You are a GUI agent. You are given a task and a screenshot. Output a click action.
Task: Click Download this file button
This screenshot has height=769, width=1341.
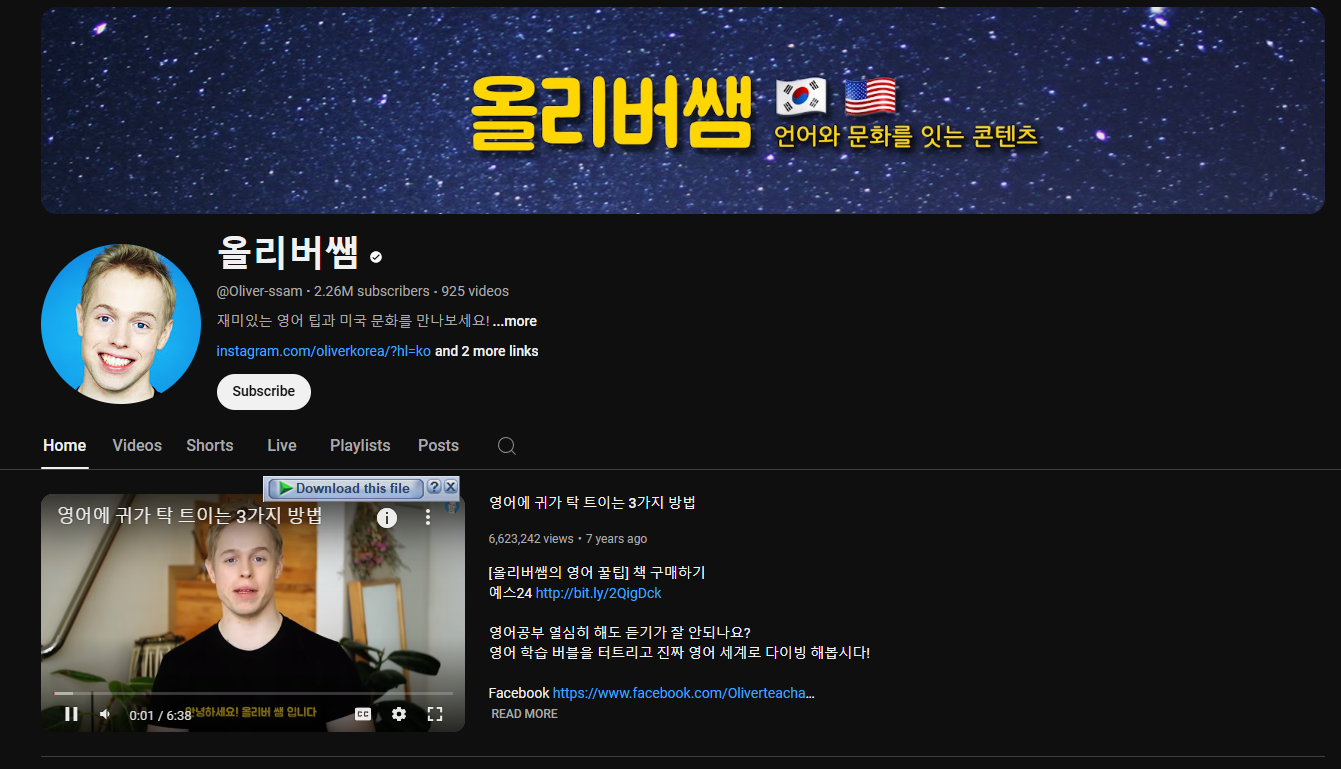coord(345,488)
